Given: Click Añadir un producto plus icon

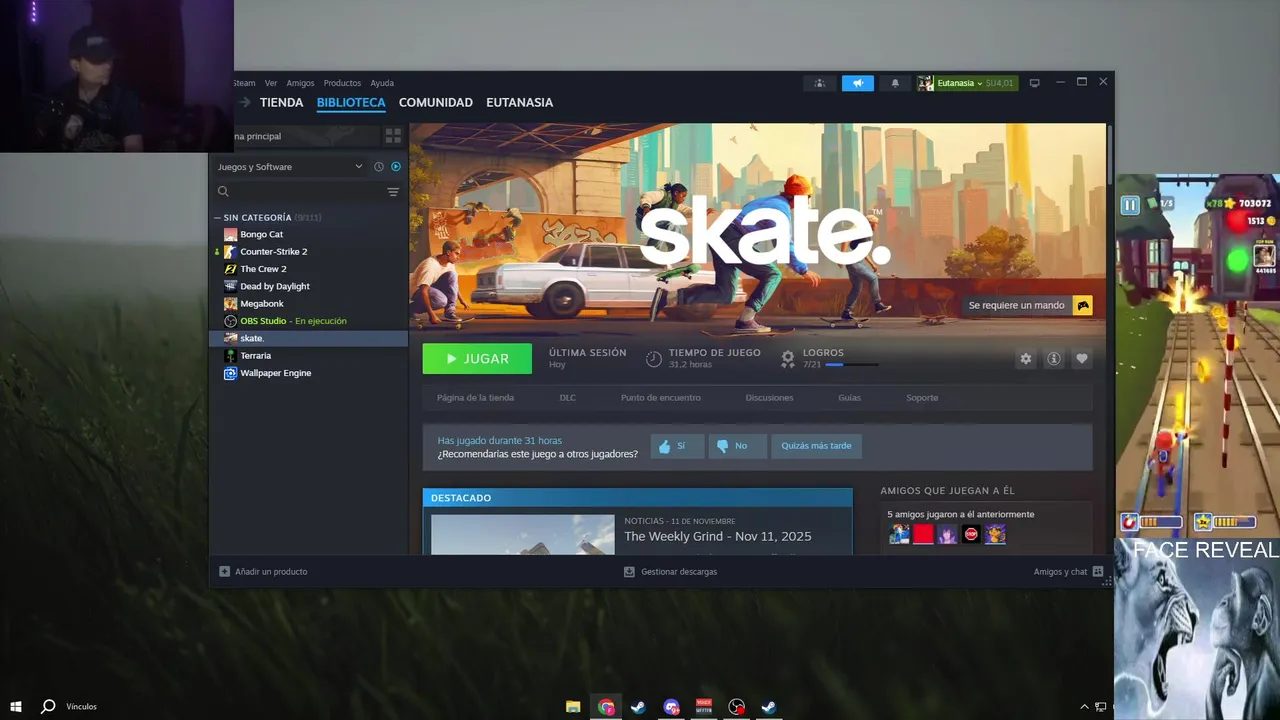Looking at the screenshot, I should click(x=224, y=572).
